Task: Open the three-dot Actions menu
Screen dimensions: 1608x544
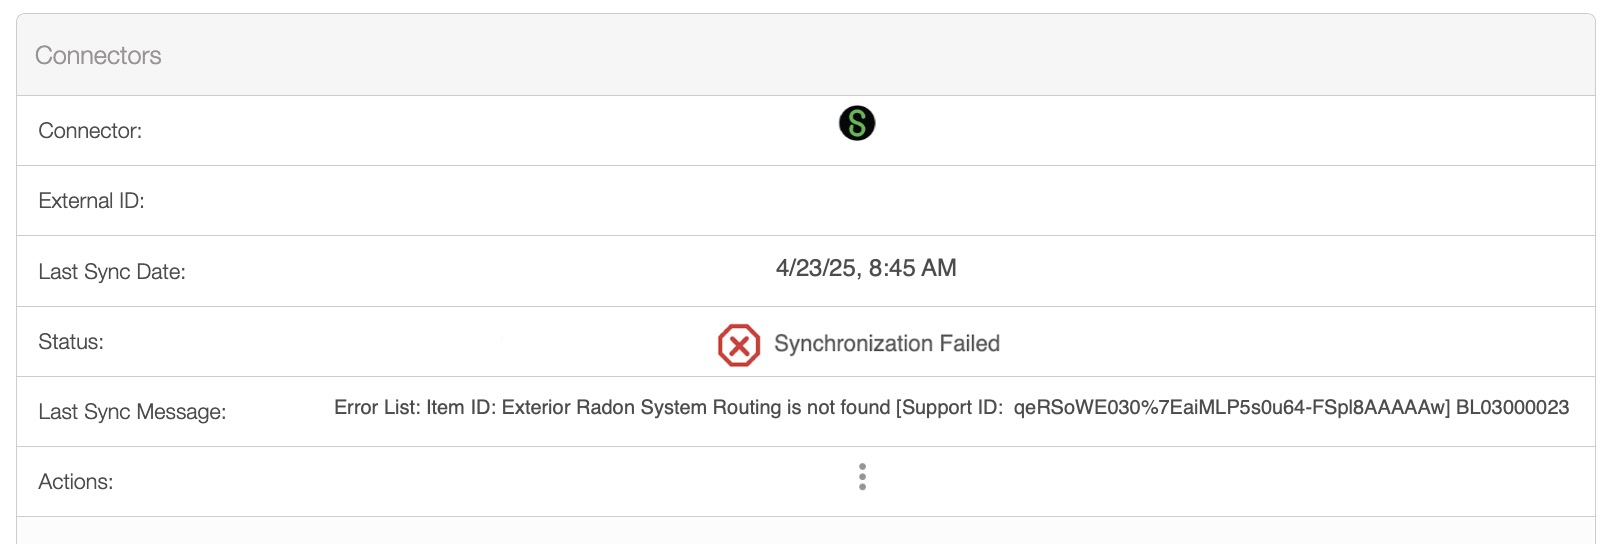Action: click(x=862, y=477)
